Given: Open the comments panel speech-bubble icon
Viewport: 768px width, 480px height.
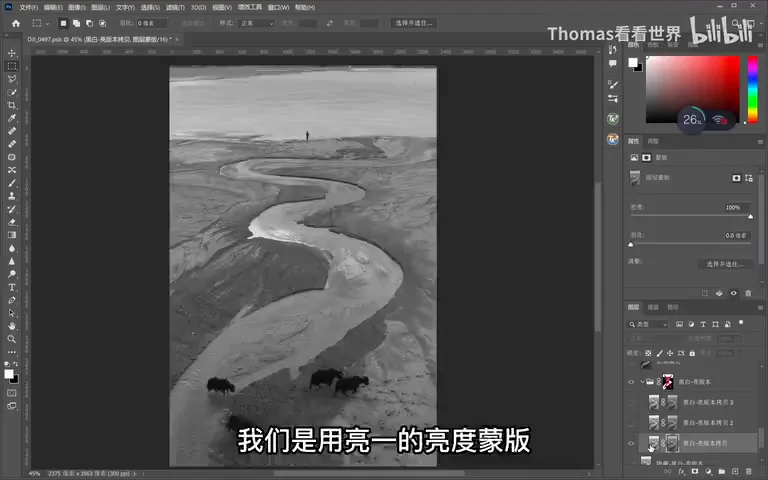Looking at the screenshot, I should point(613,63).
